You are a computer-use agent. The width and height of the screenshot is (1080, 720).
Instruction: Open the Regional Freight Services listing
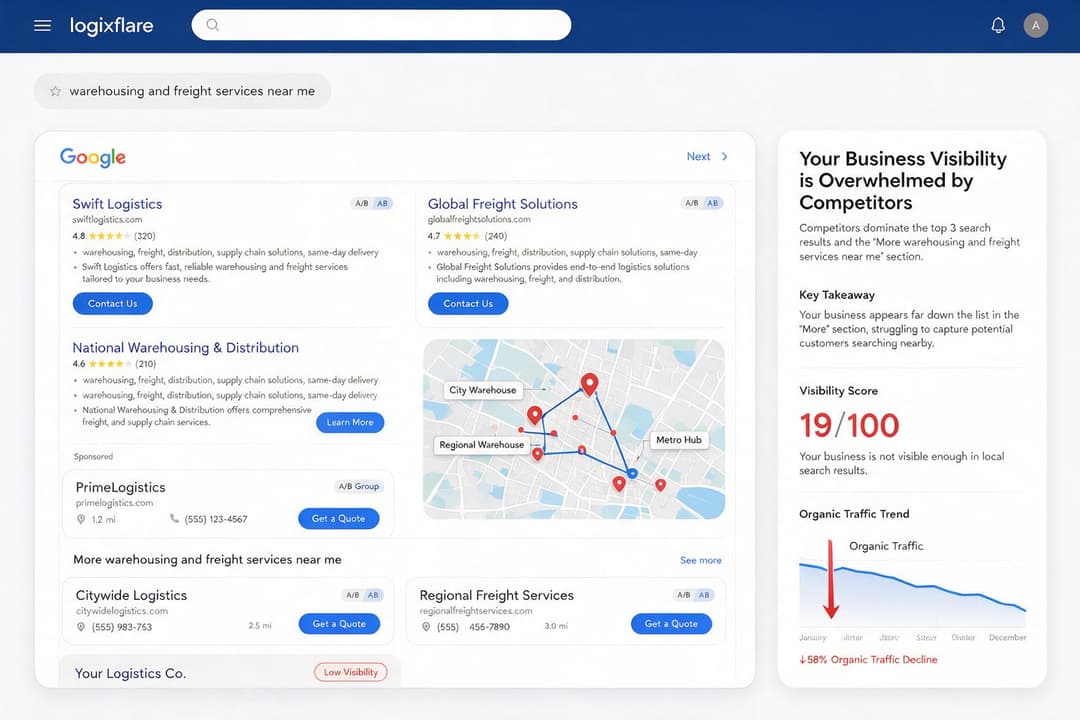(x=497, y=595)
